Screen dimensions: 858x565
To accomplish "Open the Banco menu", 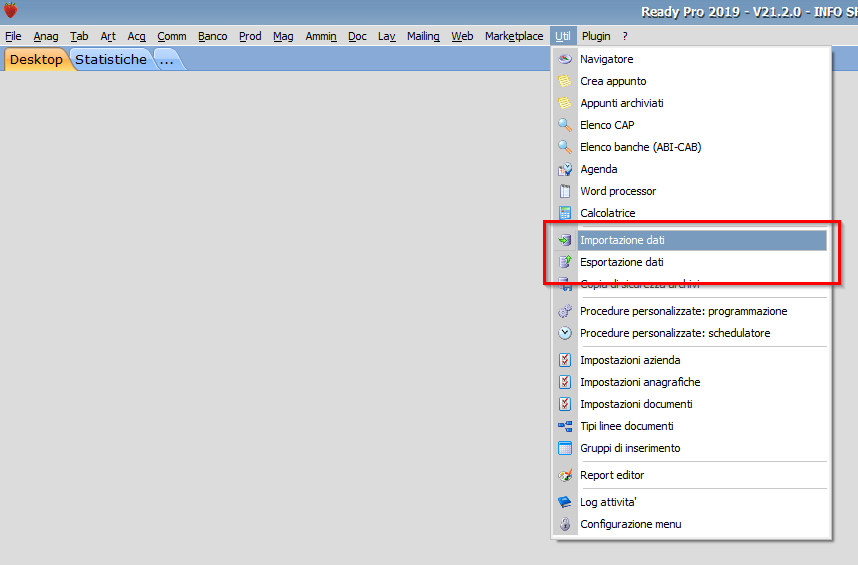I will pyautogui.click(x=212, y=36).
